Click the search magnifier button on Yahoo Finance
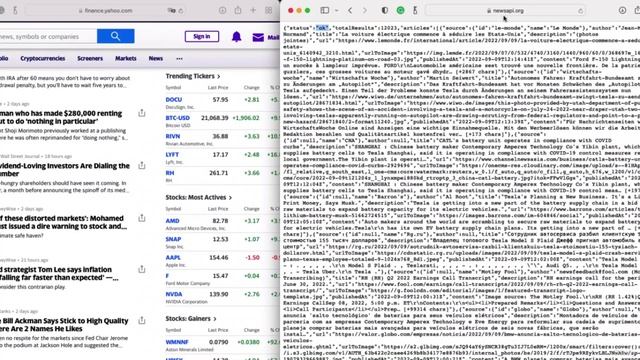The height and width of the screenshot is (360, 640). pyautogui.click(x=116, y=36)
